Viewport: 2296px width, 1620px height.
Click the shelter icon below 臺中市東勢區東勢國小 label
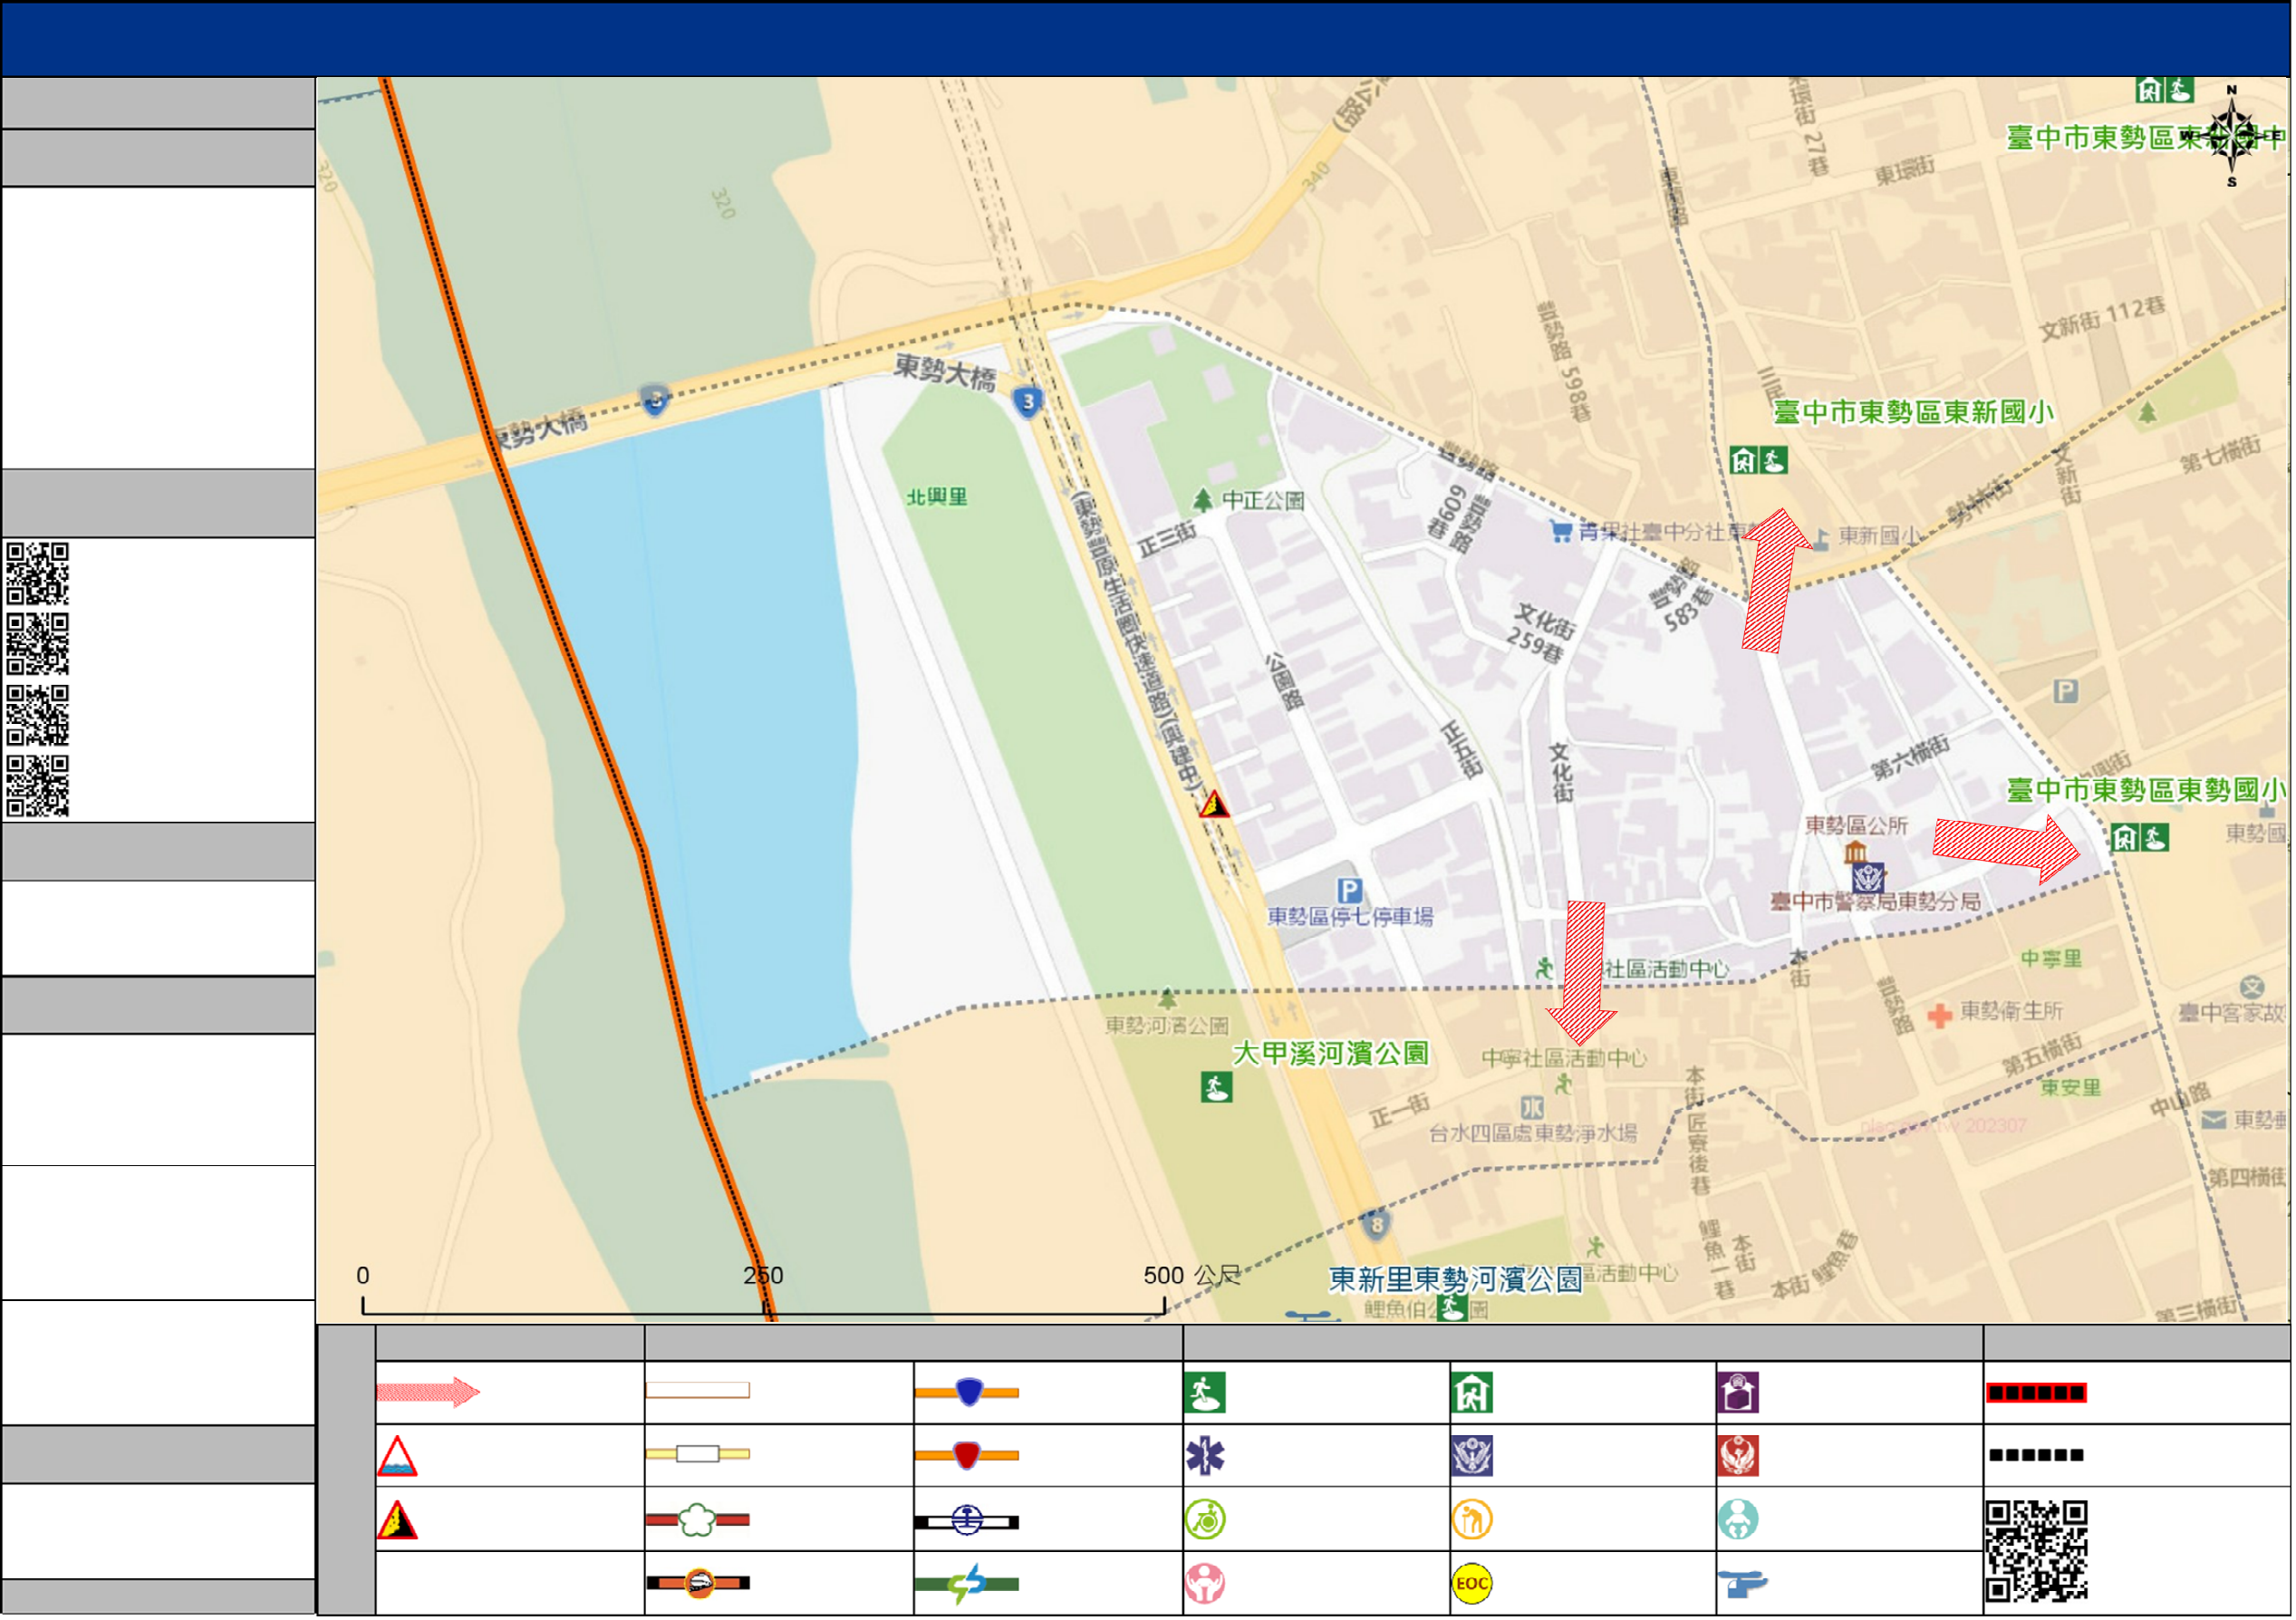tap(2141, 838)
